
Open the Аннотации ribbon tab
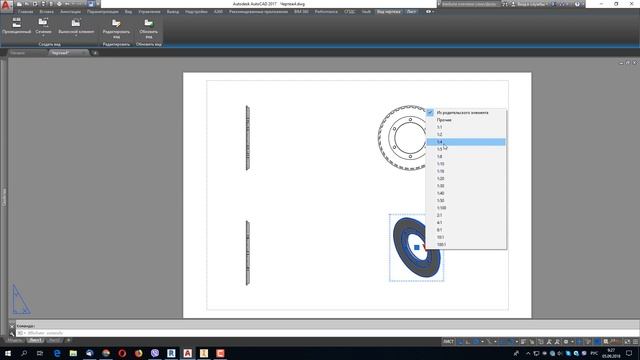pos(71,12)
